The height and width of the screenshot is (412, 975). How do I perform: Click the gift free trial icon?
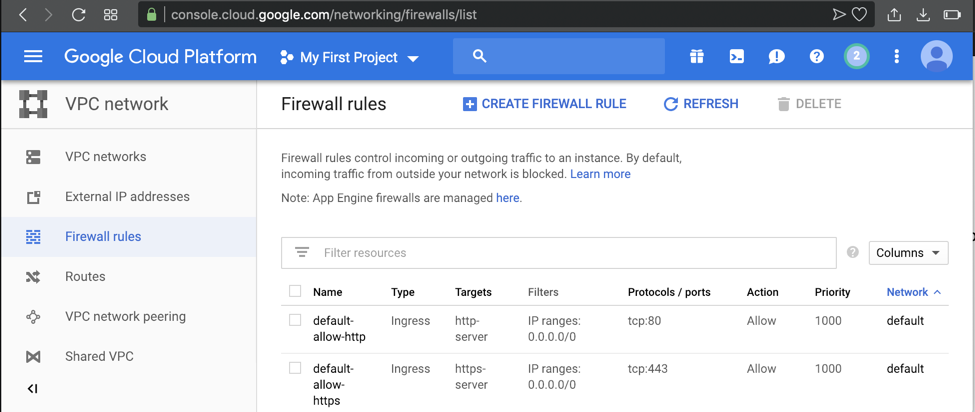pyautogui.click(x=697, y=57)
